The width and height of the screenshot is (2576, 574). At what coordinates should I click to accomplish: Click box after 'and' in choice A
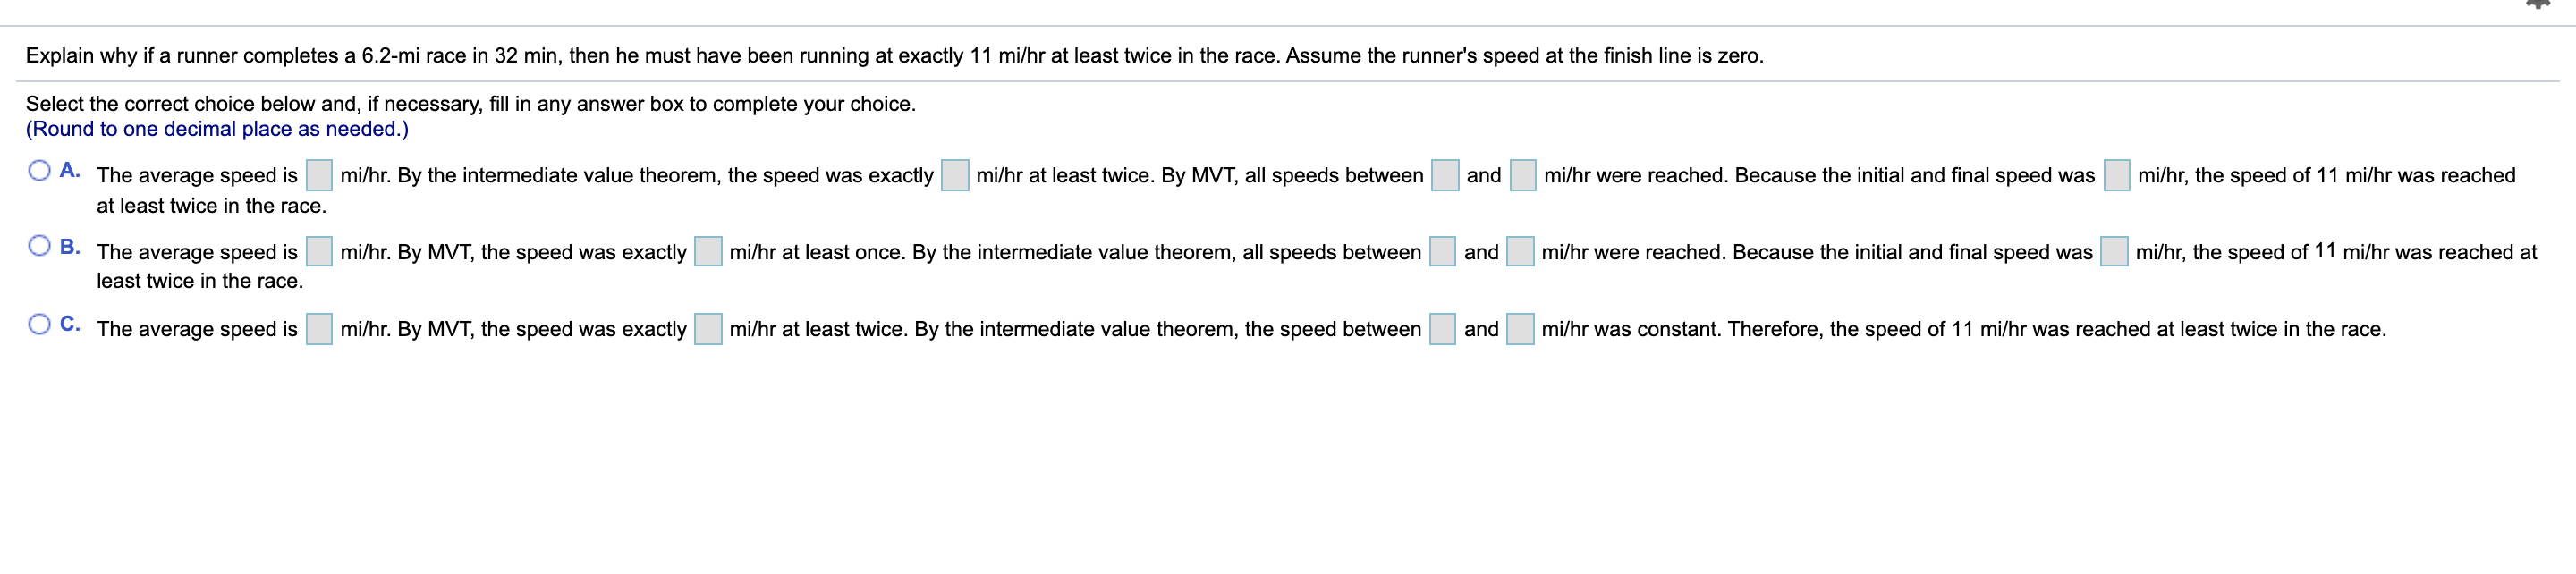coord(1523,175)
